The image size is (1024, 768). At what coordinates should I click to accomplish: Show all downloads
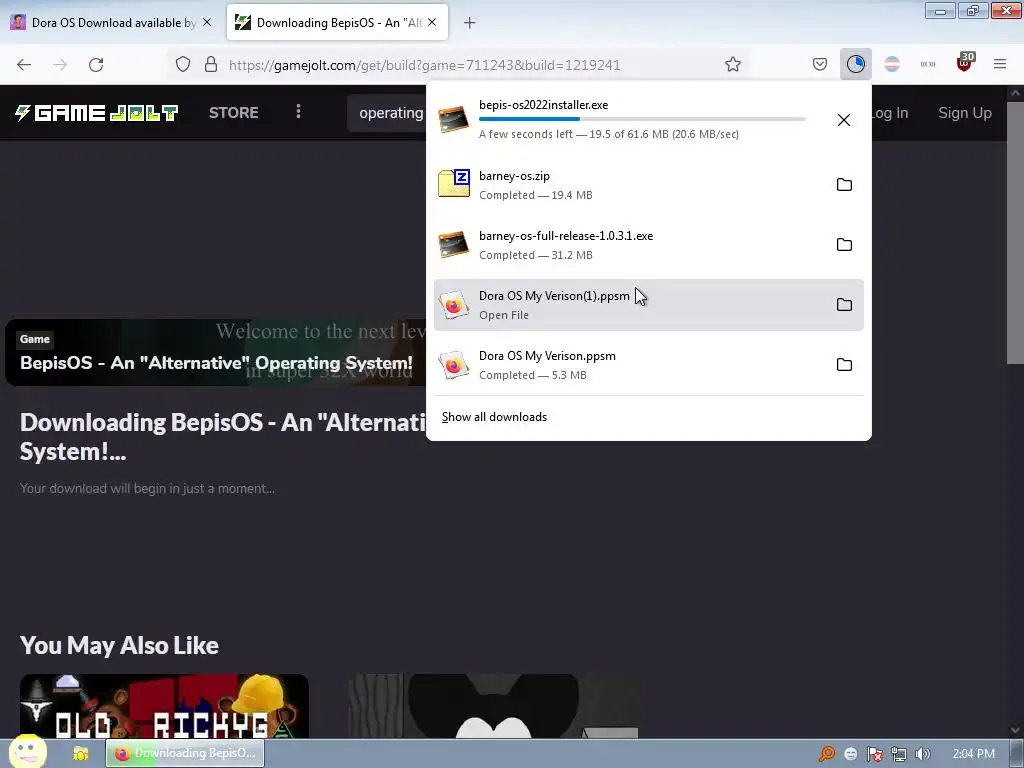click(x=494, y=417)
